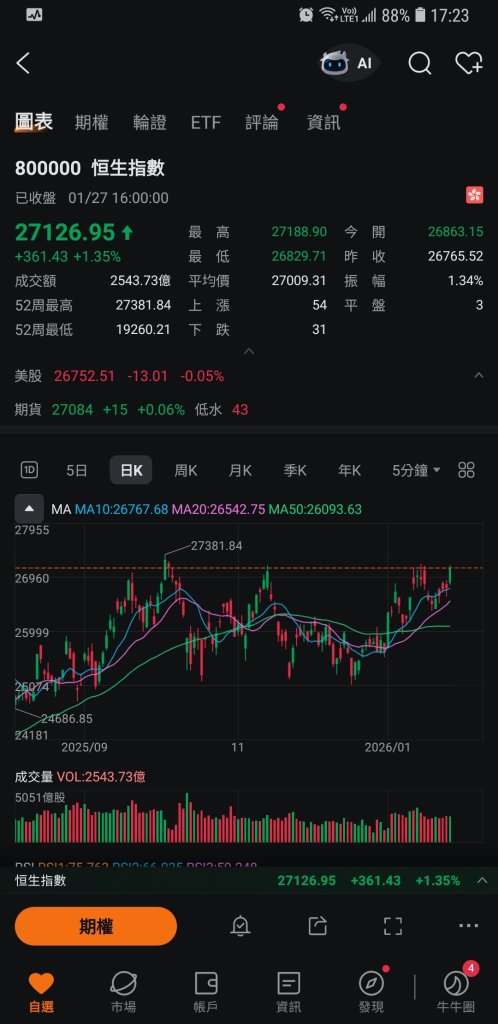Tap the alarm clock status icon
The image size is (498, 1024).
(x=305, y=14)
